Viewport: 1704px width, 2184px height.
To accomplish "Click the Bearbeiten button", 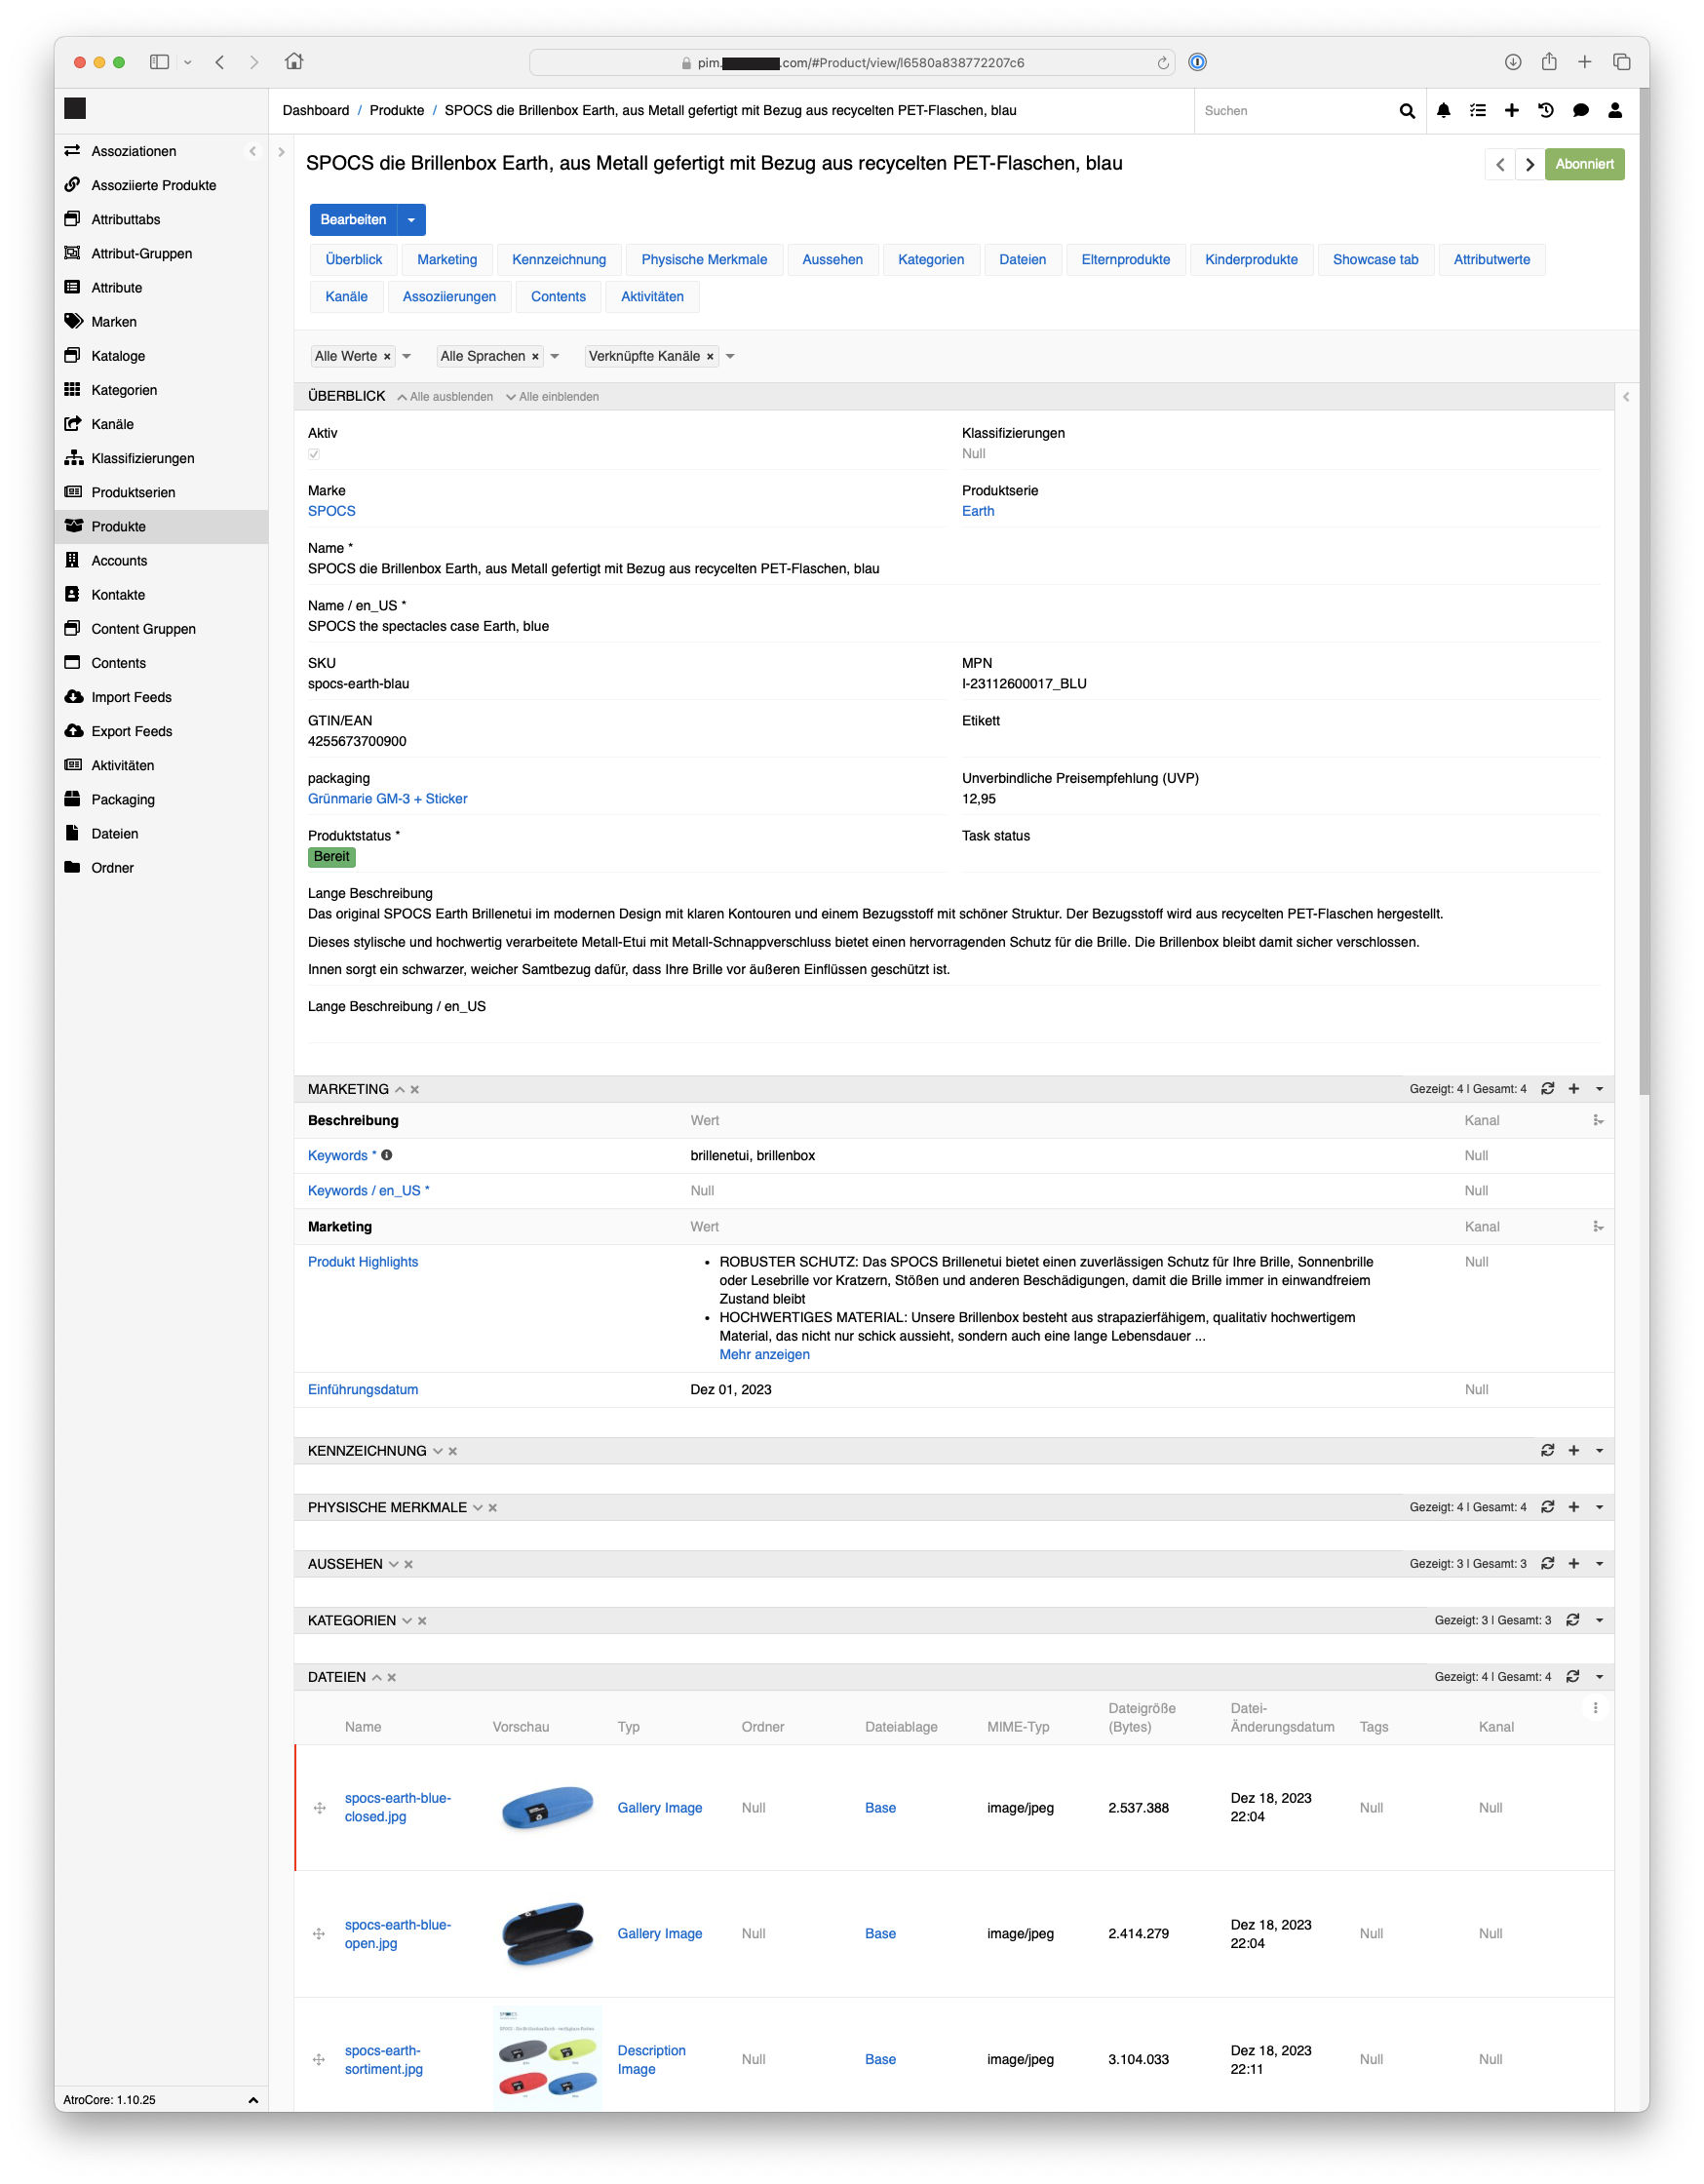I will (353, 220).
